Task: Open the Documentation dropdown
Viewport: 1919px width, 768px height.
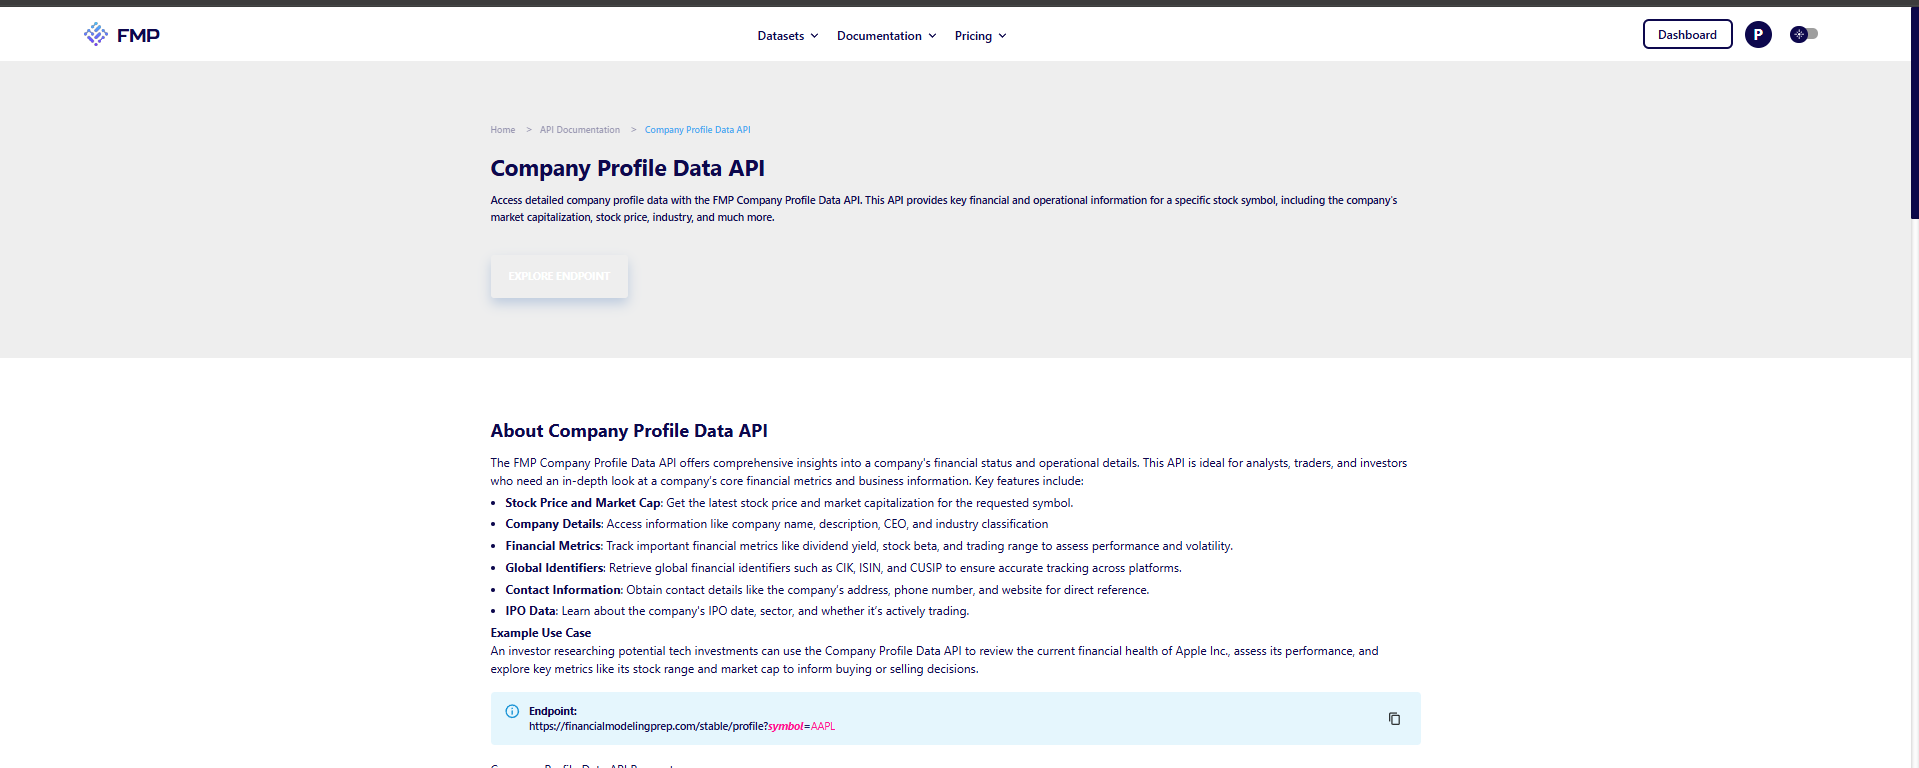Action: [x=886, y=36]
